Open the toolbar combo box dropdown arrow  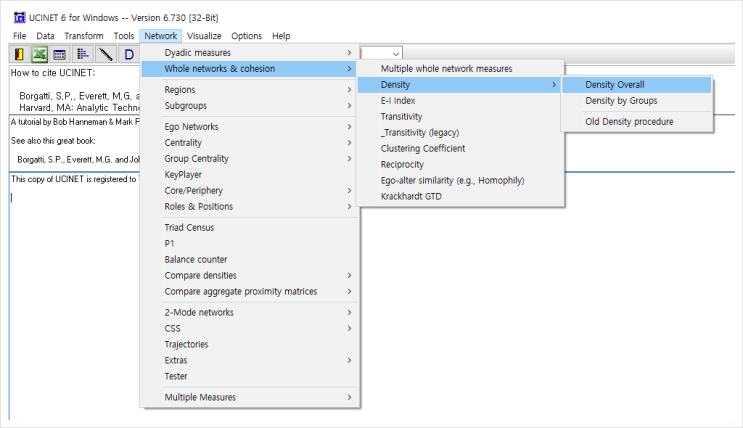coord(396,54)
